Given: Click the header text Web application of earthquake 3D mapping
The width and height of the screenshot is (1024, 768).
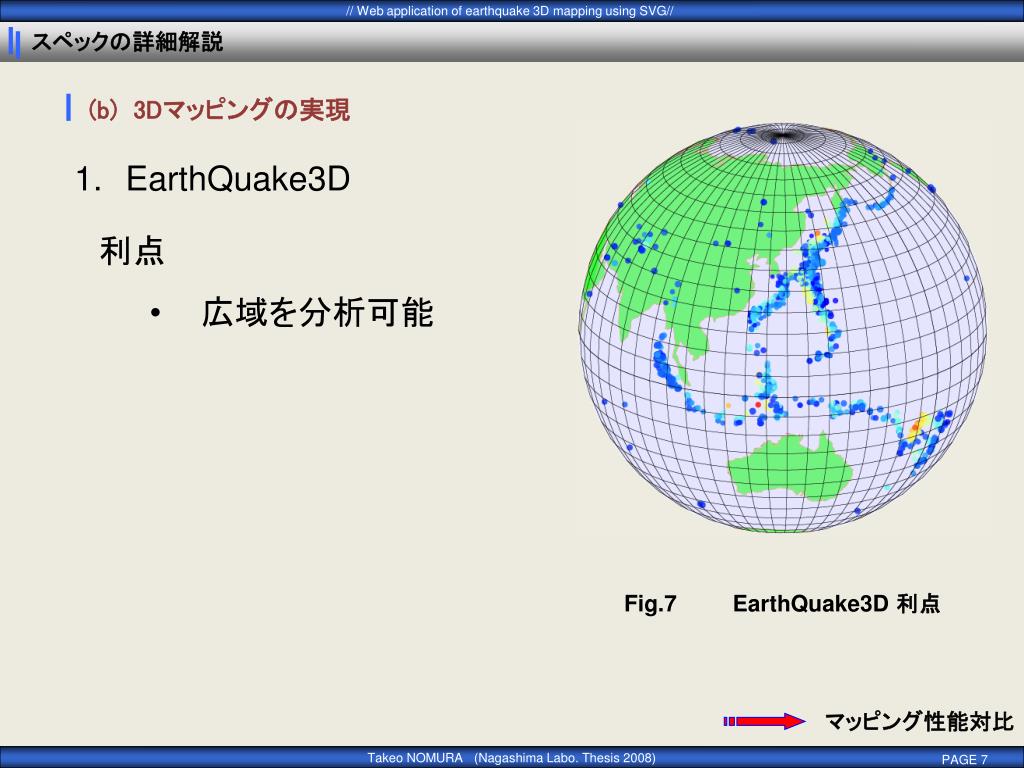Looking at the screenshot, I should (x=511, y=10).
